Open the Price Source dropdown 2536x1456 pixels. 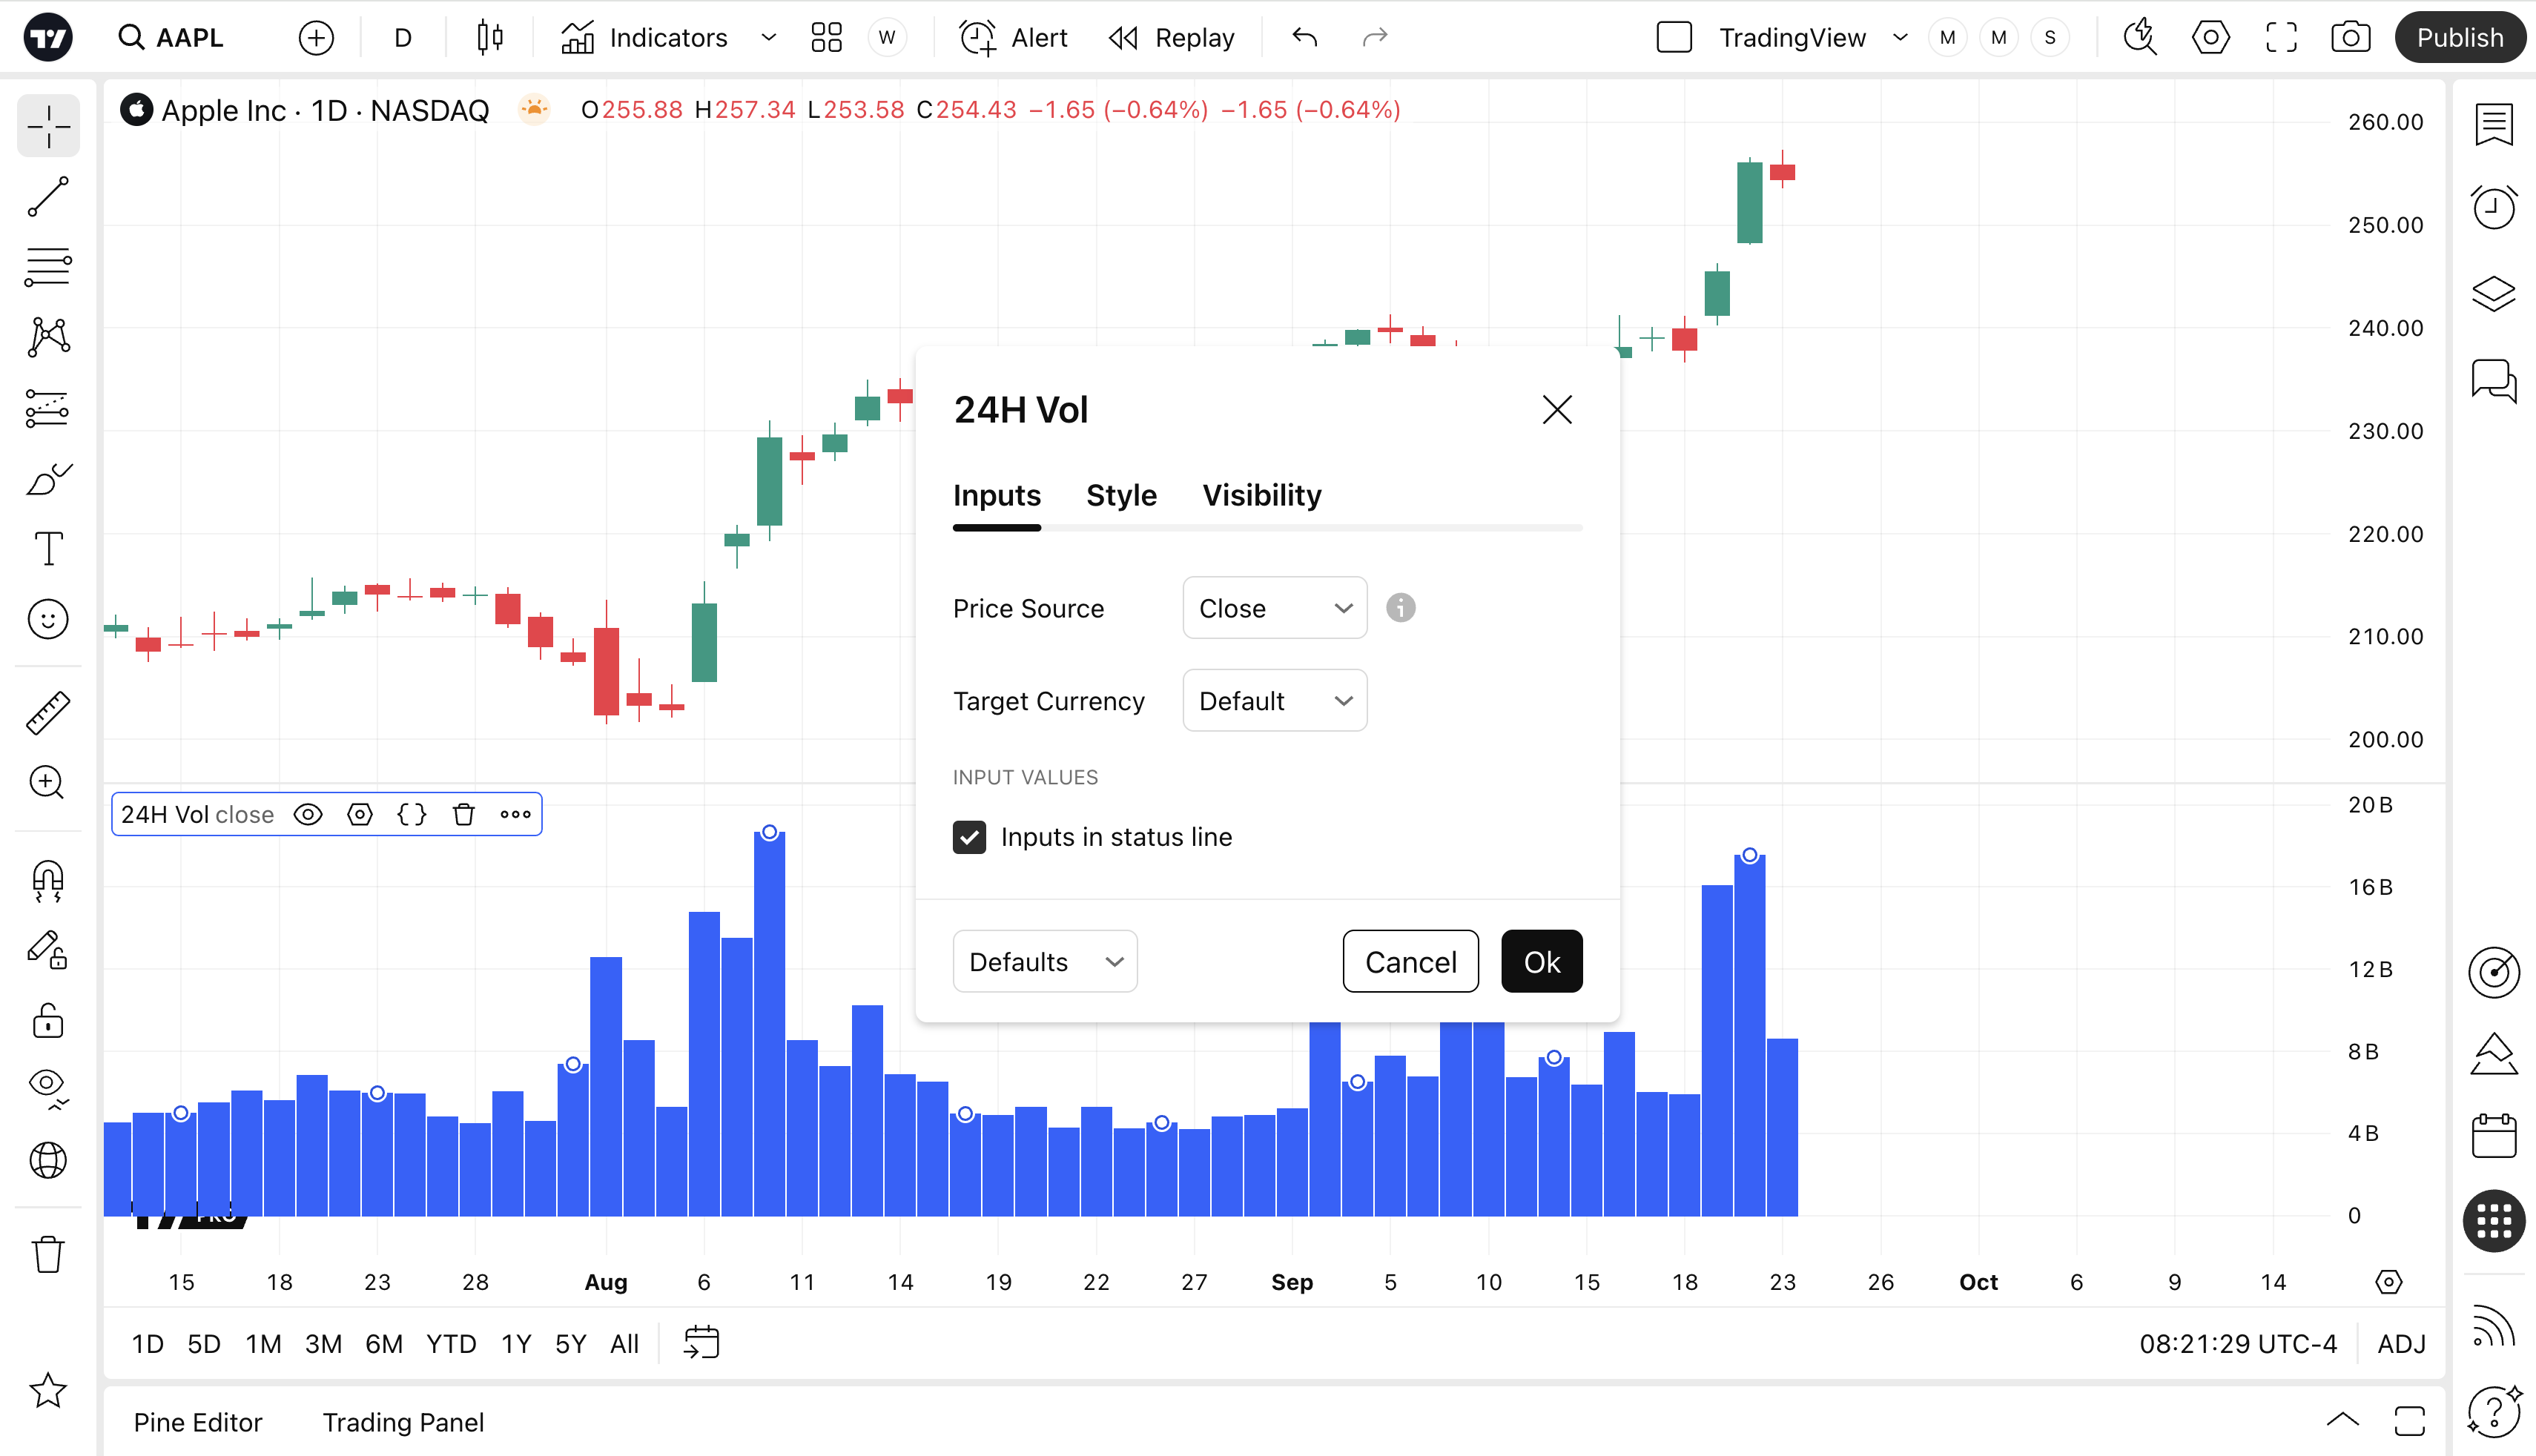click(x=1274, y=608)
